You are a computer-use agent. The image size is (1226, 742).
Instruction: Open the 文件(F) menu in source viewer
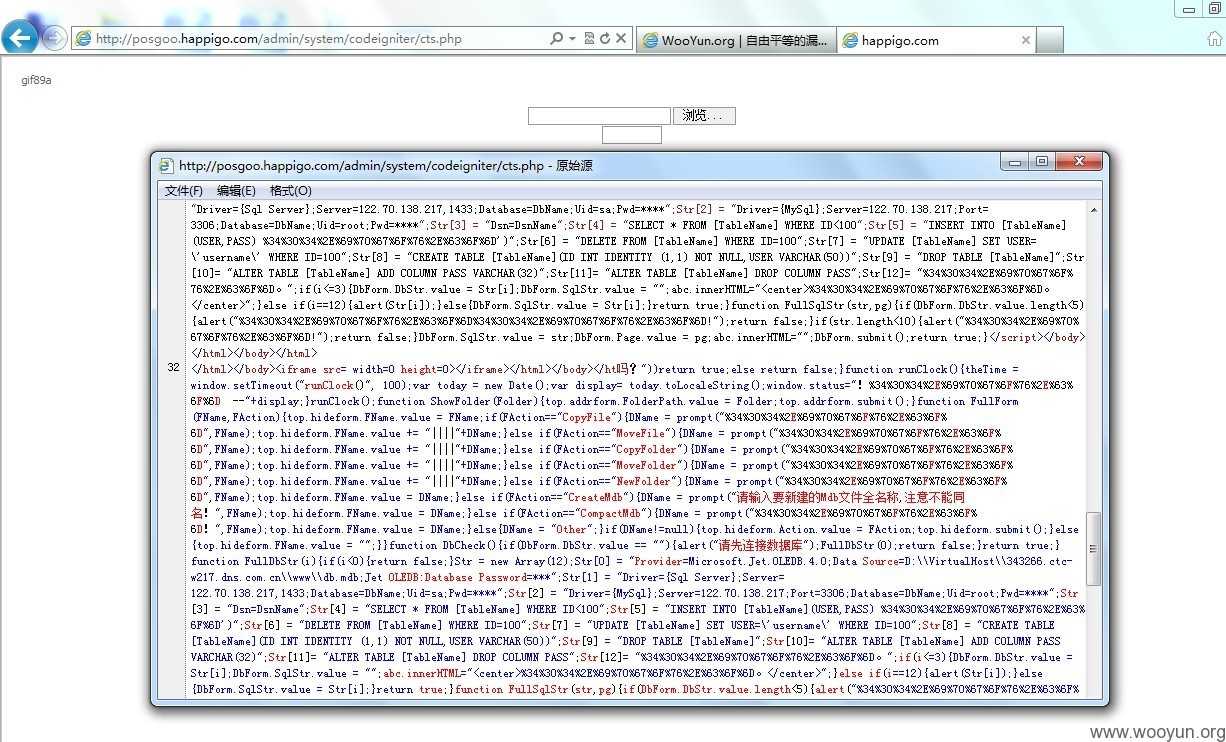tap(184, 191)
